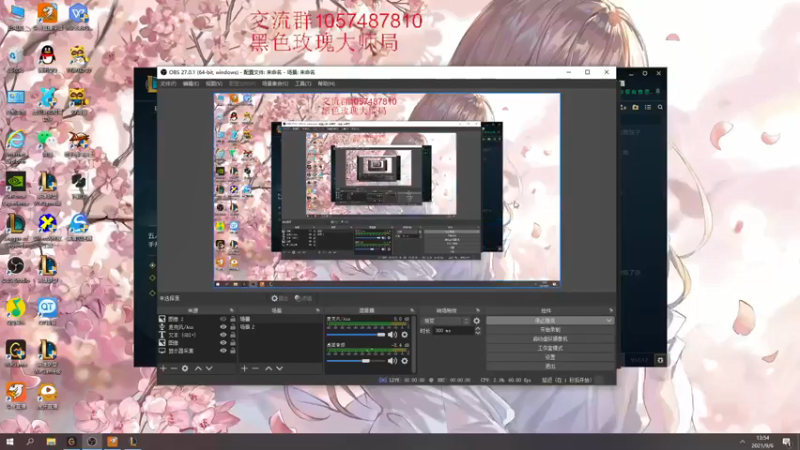Viewport: 800px width, 450px height.
Task: Click 退出 exit button in controls
Action: pos(550,366)
